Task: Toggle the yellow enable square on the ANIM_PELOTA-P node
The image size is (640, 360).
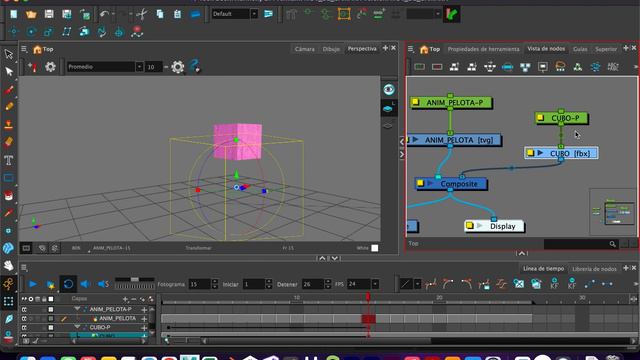Action: (416, 102)
